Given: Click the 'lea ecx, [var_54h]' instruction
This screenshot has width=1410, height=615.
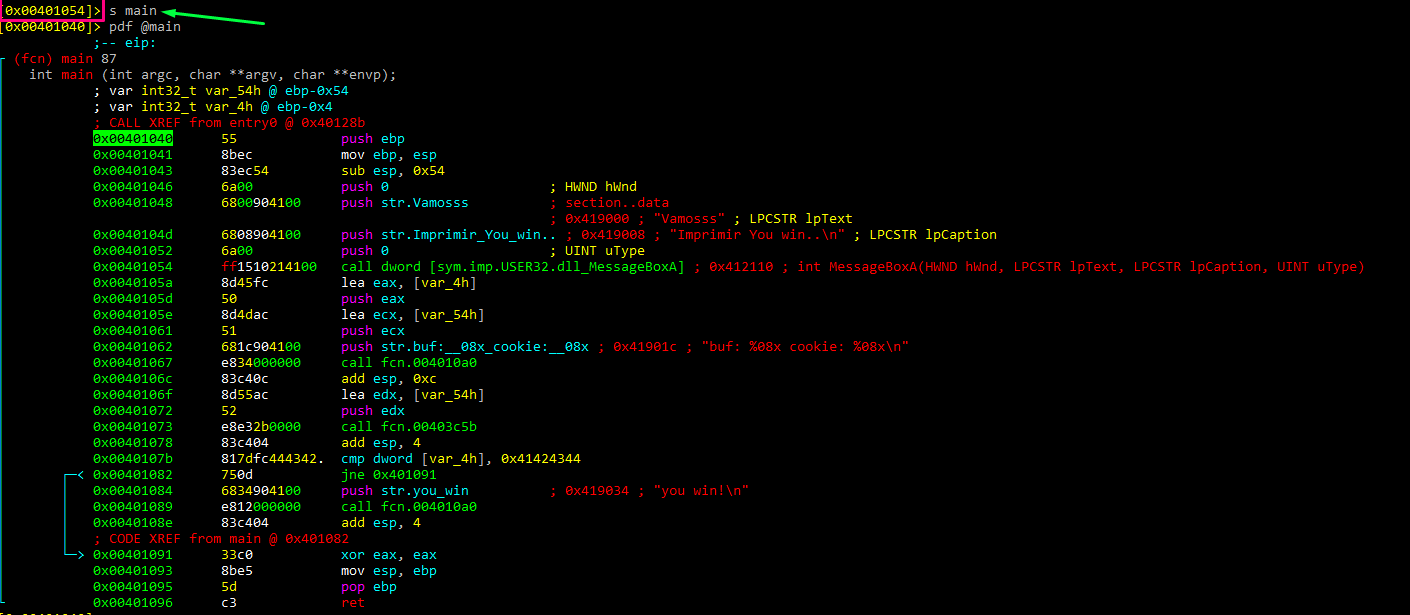Looking at the screenshot, I should click(x=413, y=314).
